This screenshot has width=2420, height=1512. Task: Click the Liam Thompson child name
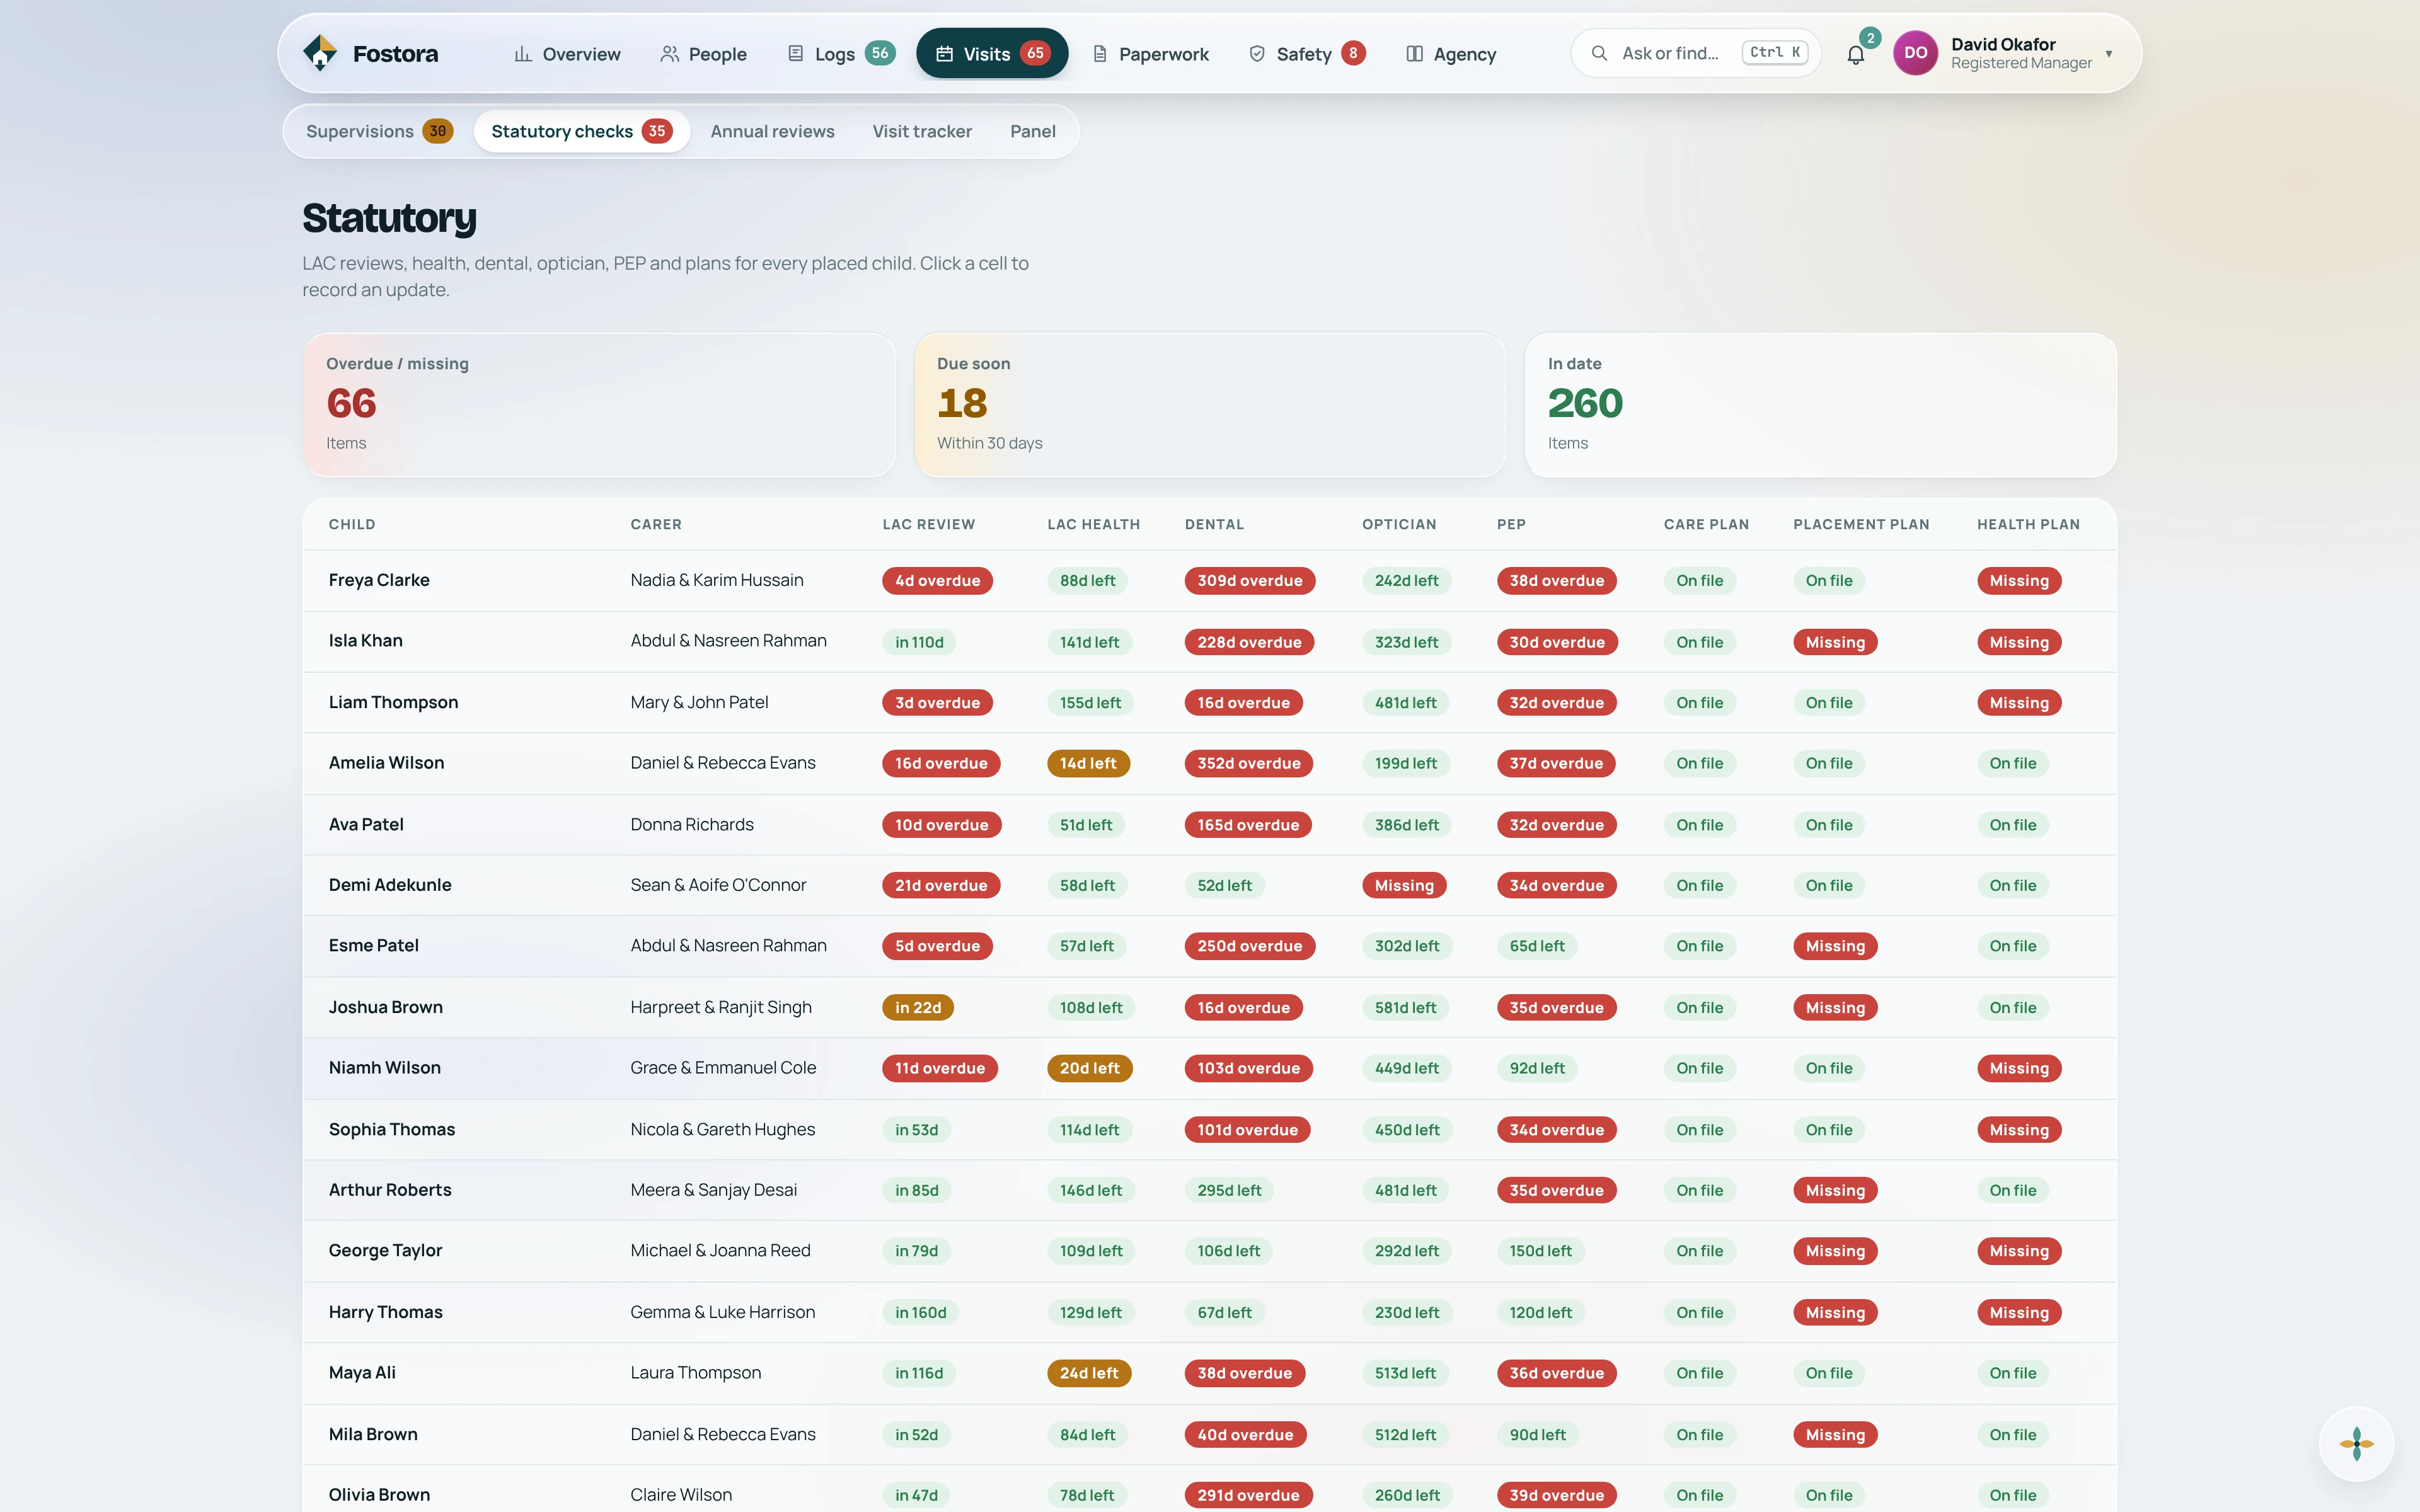tap(393, 702)
